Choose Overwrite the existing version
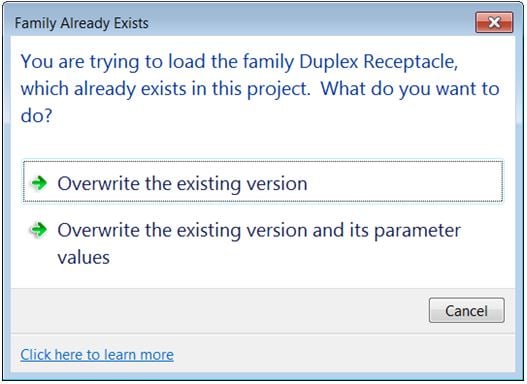The height and width of the screenshot is (384, 527). (263, 182)
